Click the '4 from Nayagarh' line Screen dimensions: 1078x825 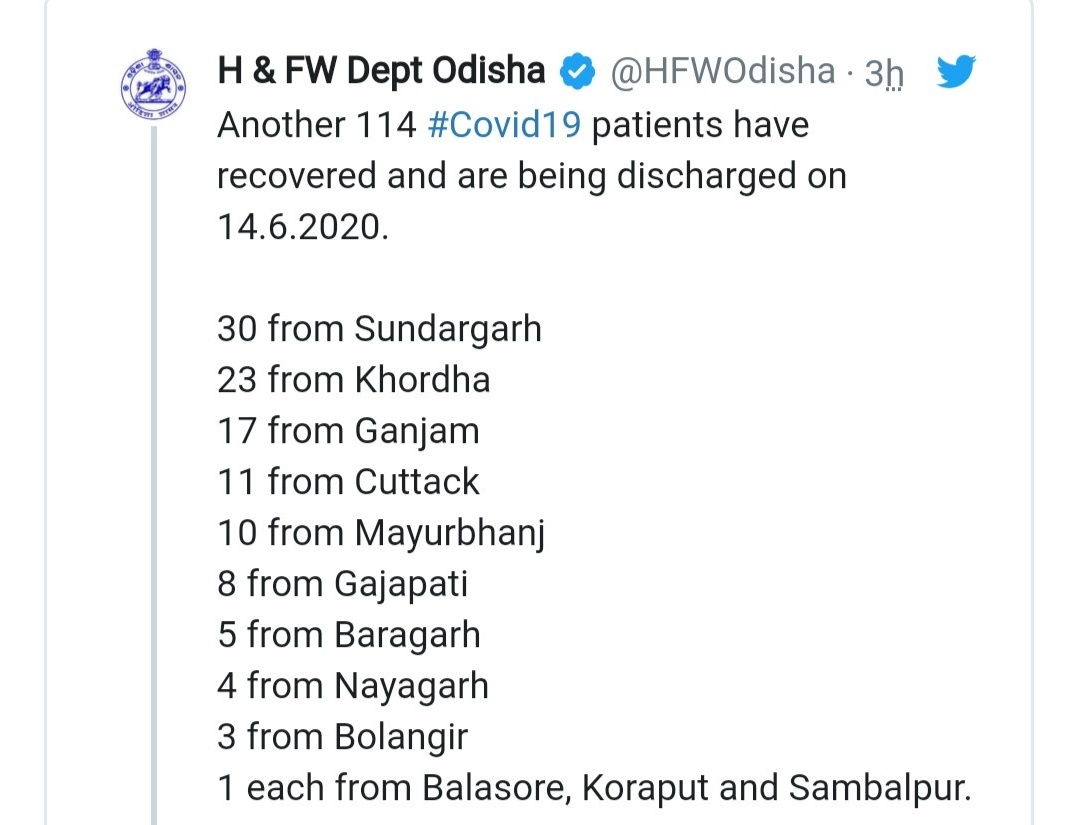pos(353,686)
